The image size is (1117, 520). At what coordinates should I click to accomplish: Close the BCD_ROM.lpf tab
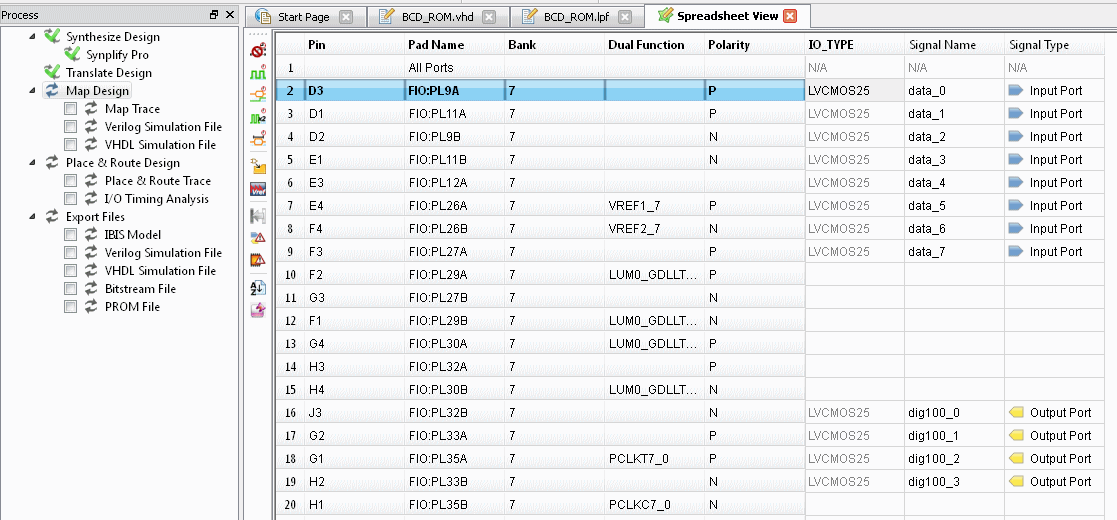[624, 17]
